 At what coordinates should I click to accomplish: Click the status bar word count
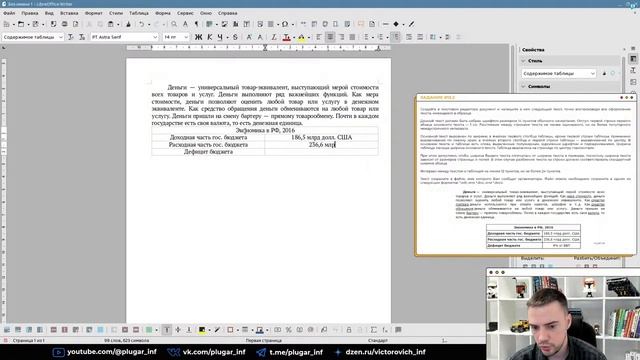coord(127,340)
